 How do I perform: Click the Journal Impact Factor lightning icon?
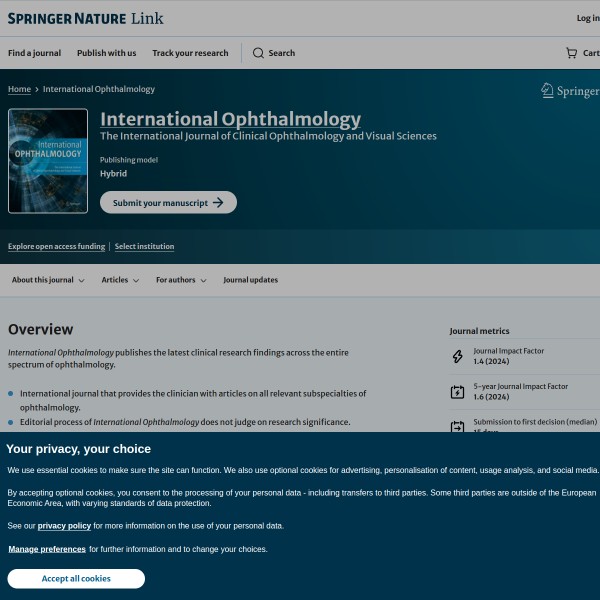click(x=457, y=356)
